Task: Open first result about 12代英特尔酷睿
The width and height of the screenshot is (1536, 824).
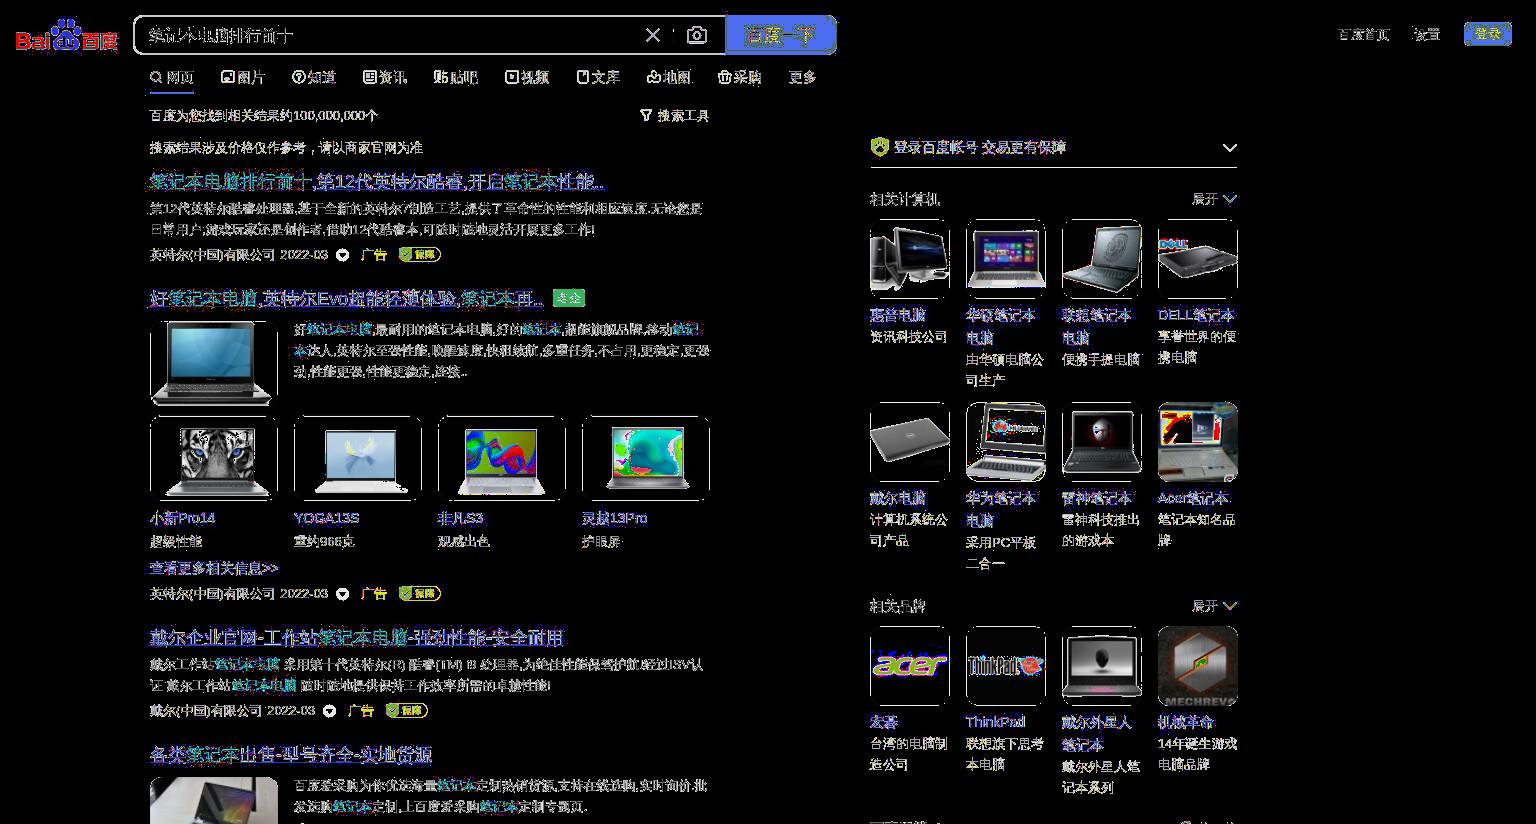Action: (377, 182)
